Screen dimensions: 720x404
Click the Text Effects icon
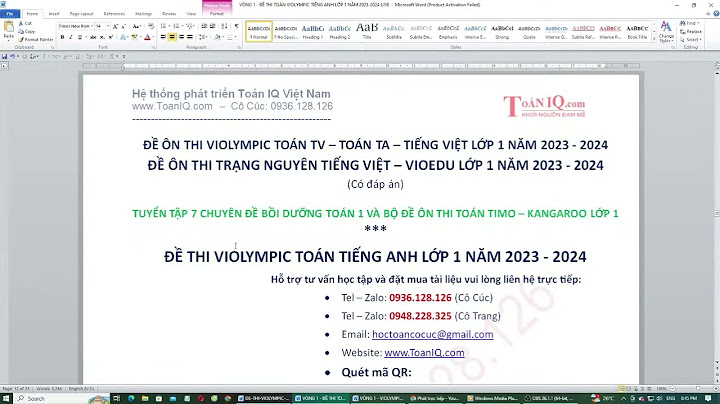pyautogui.click(x=124, y=37)
